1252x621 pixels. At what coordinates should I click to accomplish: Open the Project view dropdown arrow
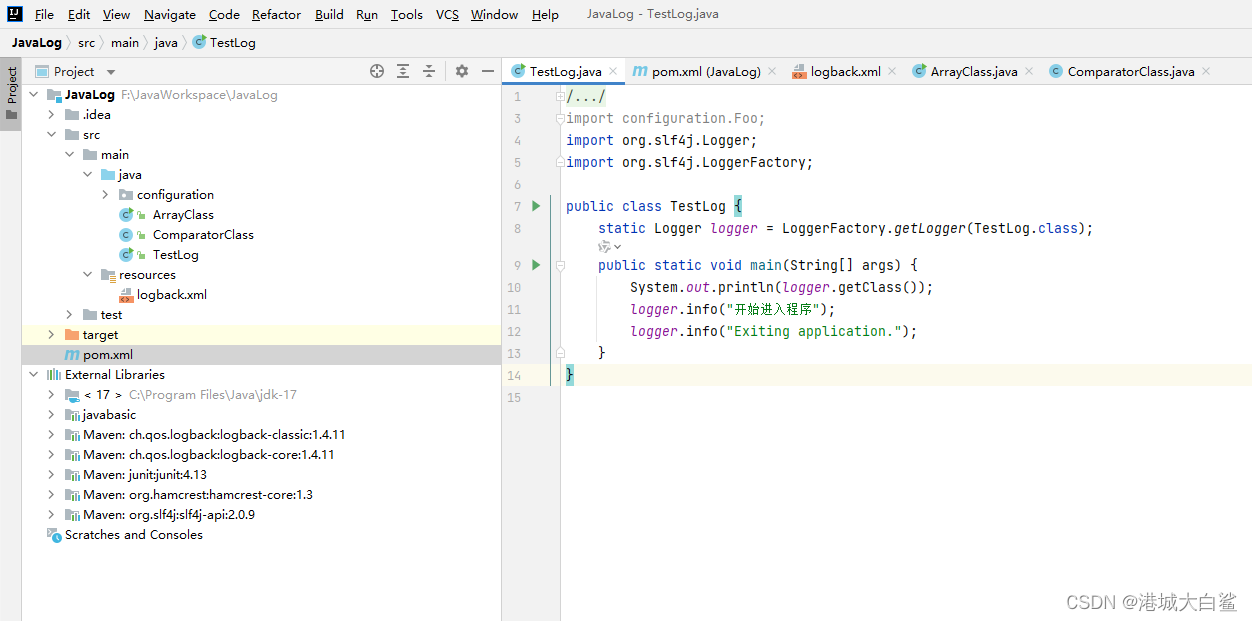tap(111, 72)
